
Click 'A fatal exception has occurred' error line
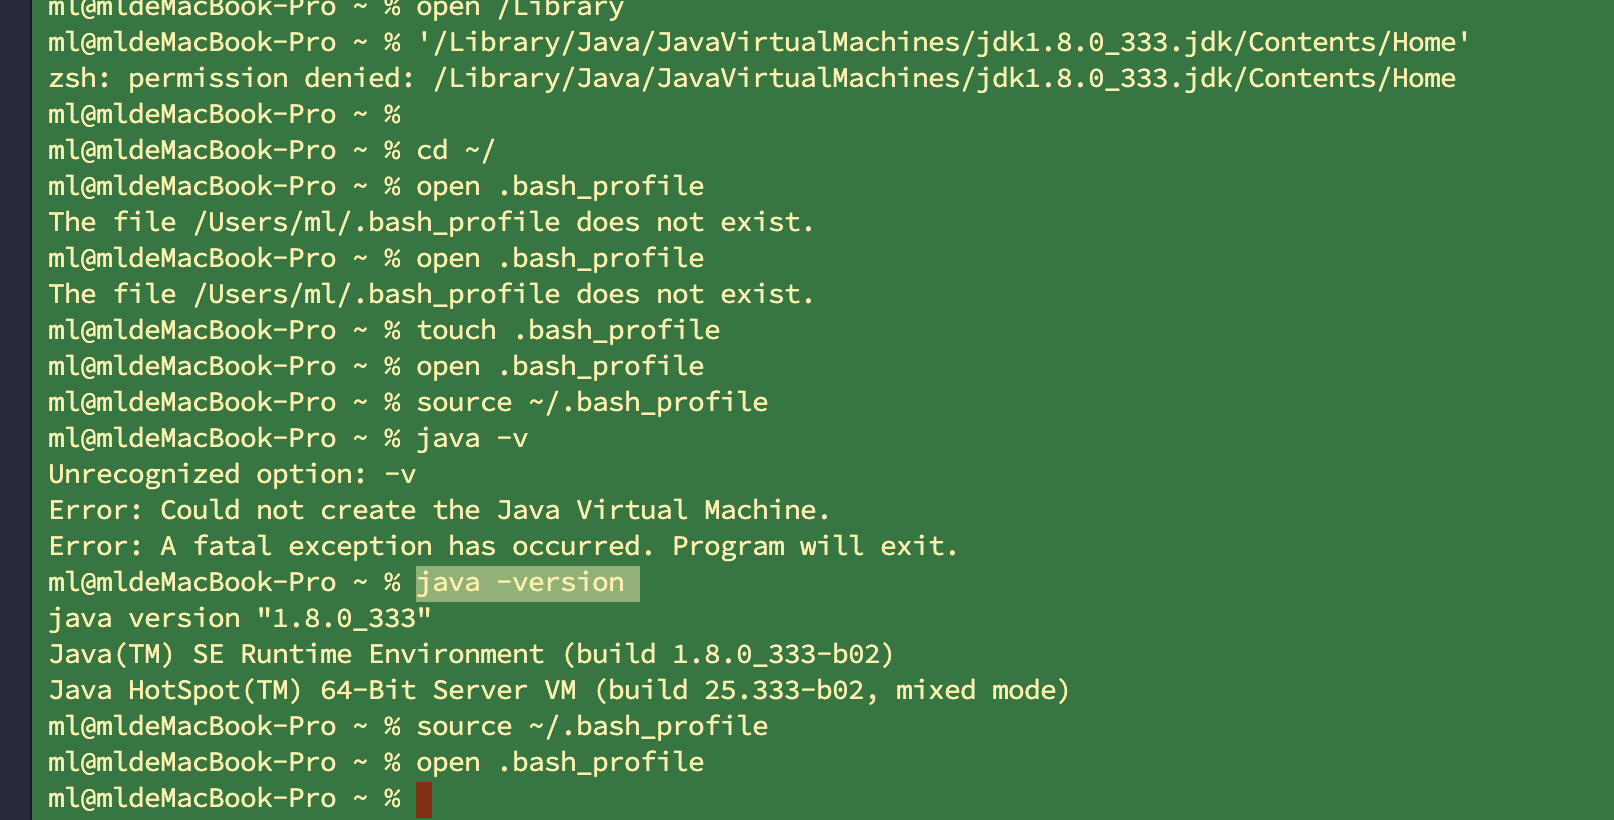(503, 546)
